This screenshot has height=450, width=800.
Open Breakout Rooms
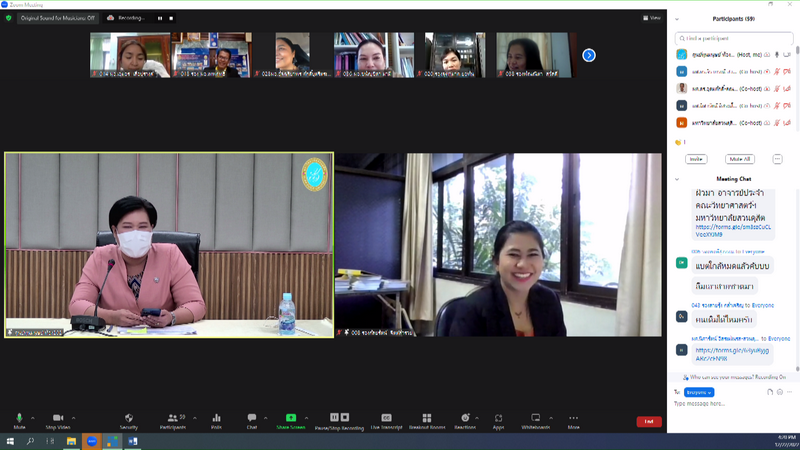click(426, 418)
